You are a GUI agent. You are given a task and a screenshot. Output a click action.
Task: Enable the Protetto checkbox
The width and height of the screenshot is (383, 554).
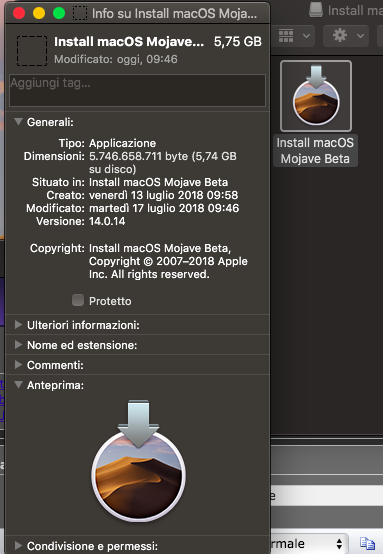78,300
